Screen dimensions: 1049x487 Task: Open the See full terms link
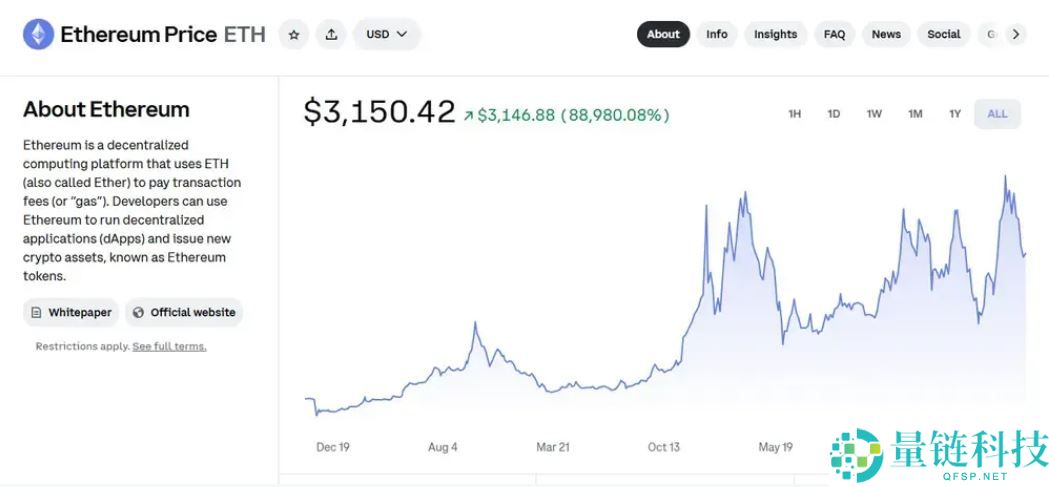pyautogui.click(x=169, y=346)
